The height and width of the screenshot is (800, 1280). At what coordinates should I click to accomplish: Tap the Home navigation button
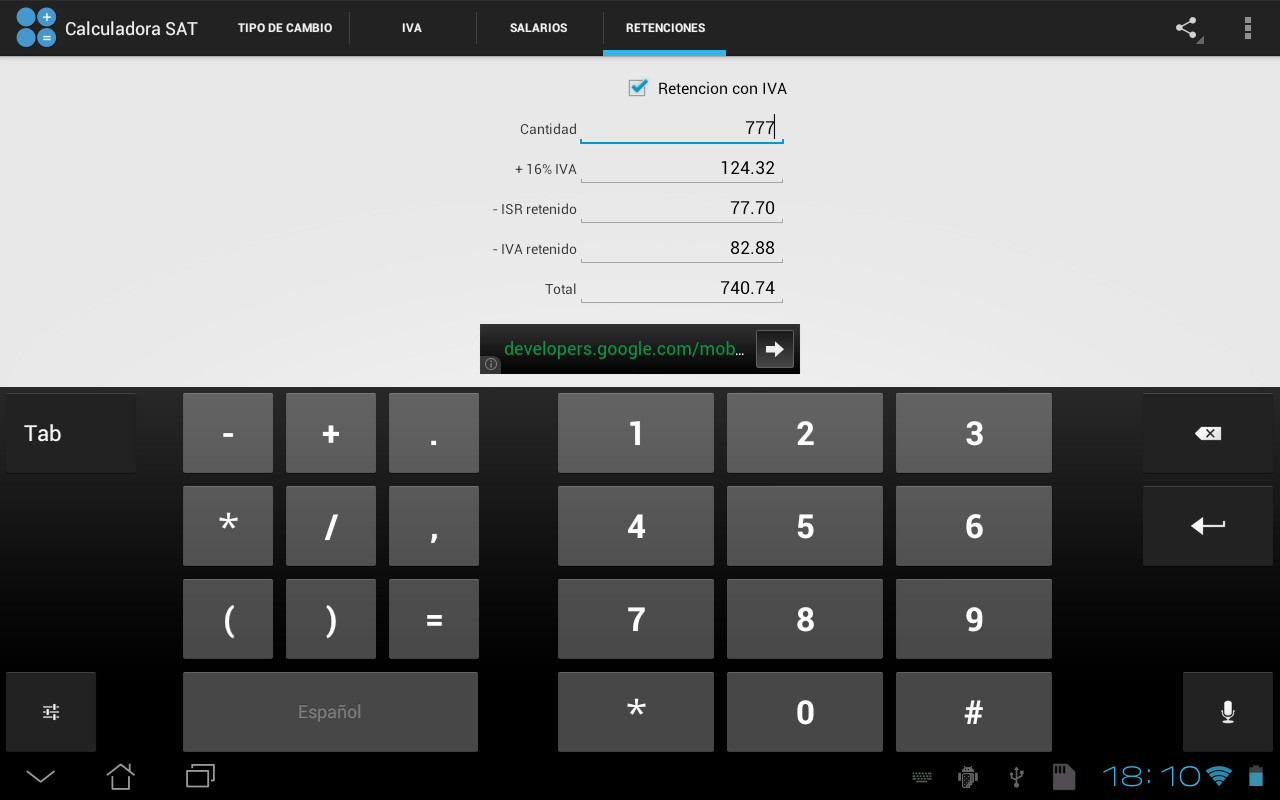point(120,775)
